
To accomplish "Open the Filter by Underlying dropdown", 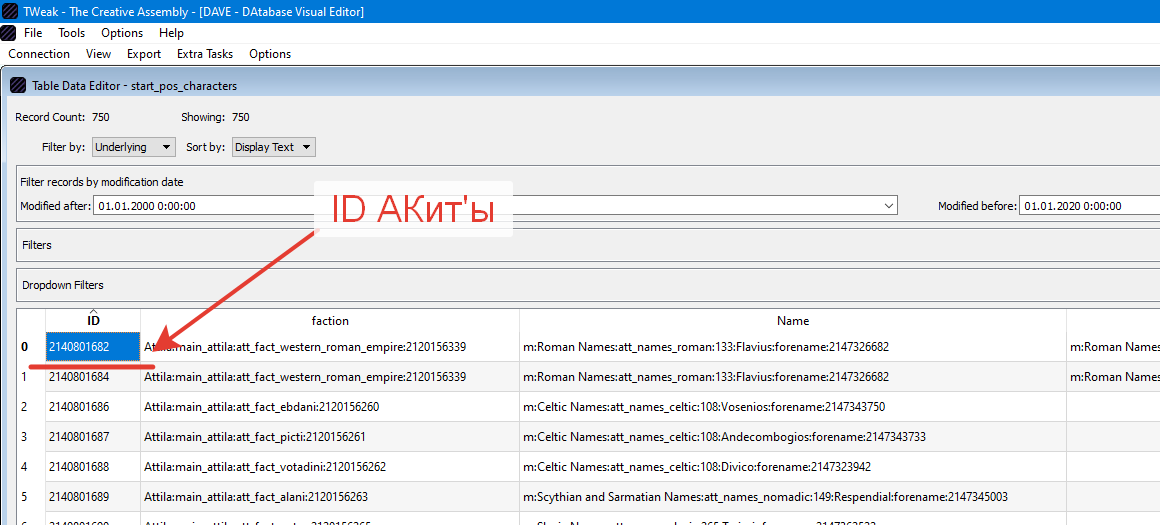I will tap(133, 147).
